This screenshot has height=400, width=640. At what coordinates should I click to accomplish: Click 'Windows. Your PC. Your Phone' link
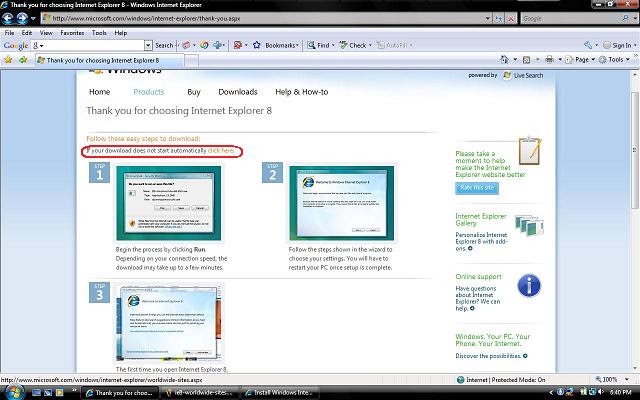[x=493, y=340]
